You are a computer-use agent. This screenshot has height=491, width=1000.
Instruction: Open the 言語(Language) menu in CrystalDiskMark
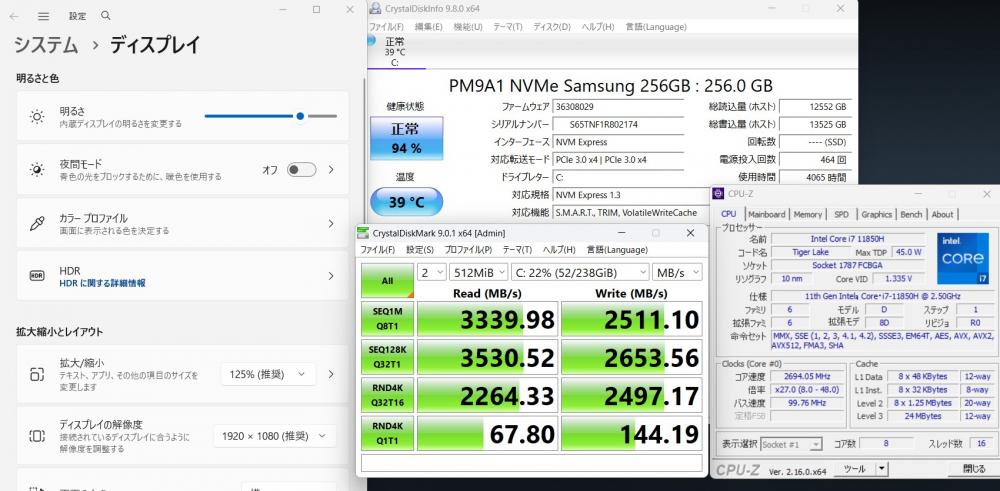617,249
